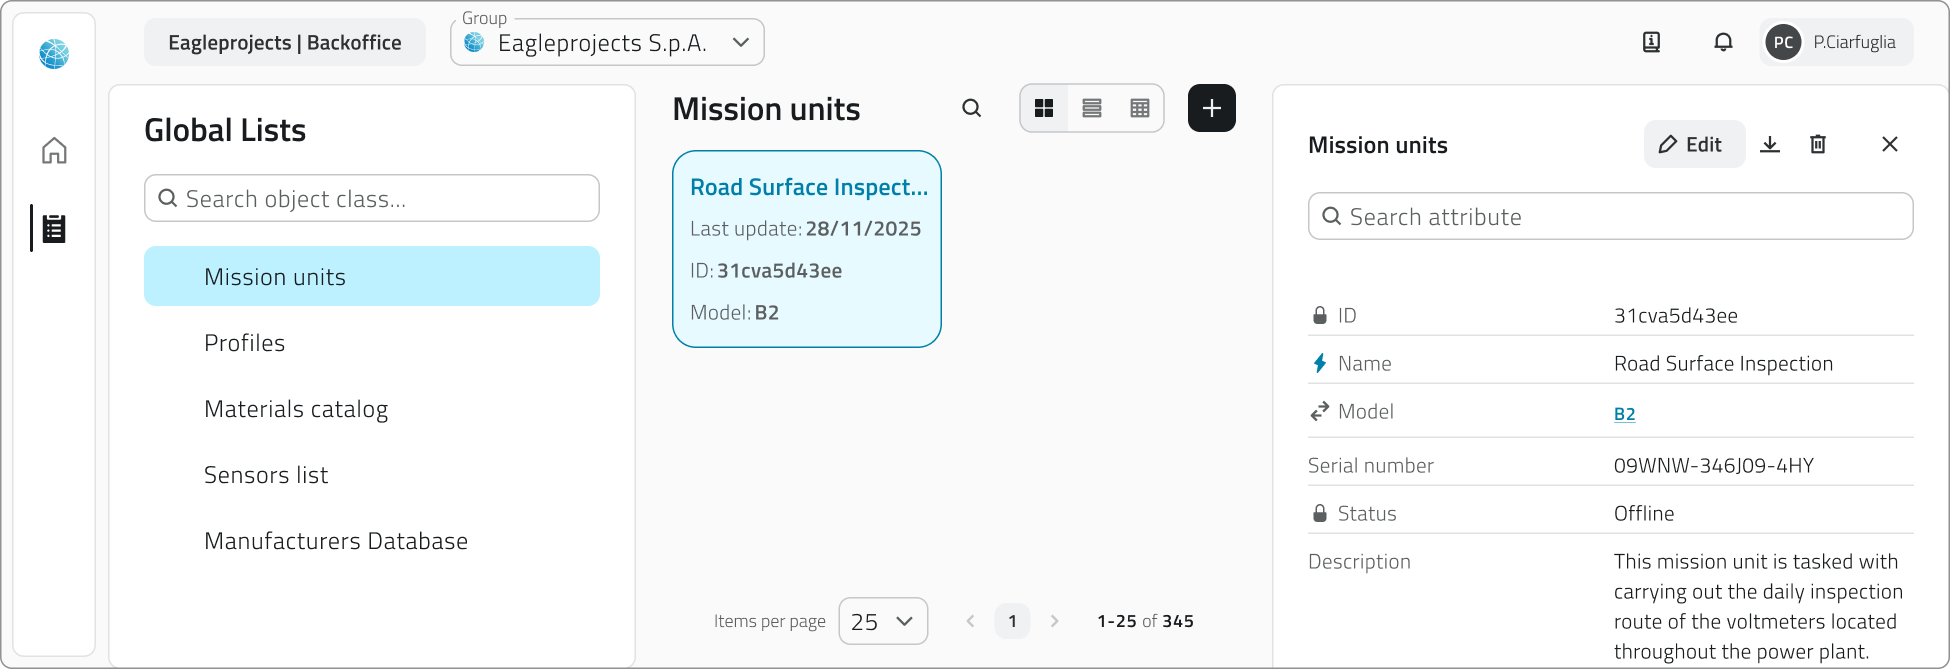Click the Eagleprojects globe logo

(x=54, y=54)
